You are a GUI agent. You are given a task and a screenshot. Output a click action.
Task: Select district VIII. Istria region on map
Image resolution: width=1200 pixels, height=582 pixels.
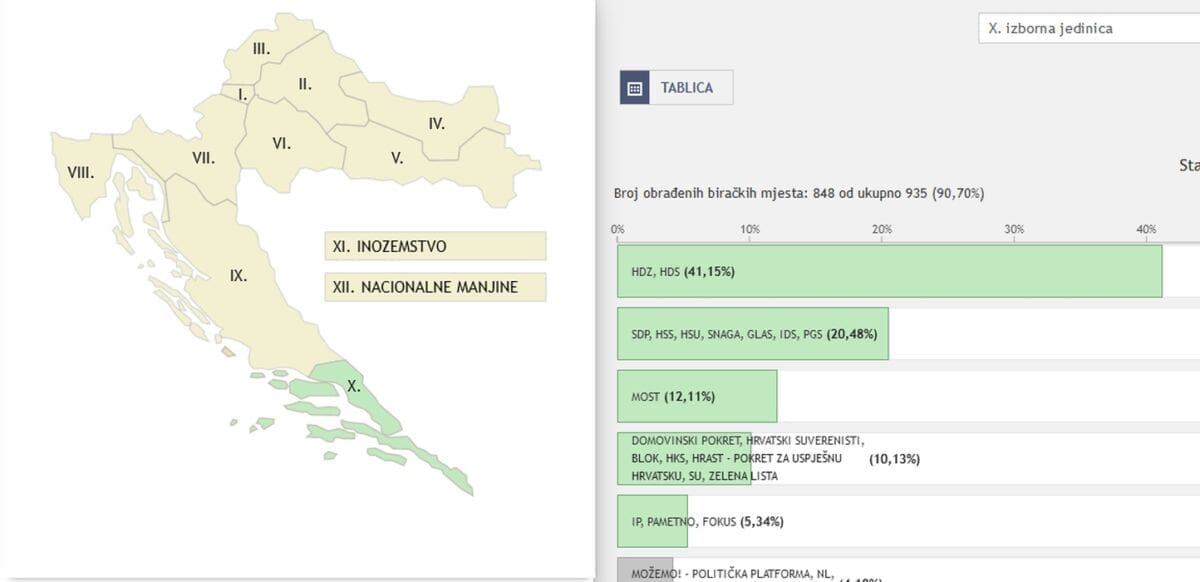81,172
